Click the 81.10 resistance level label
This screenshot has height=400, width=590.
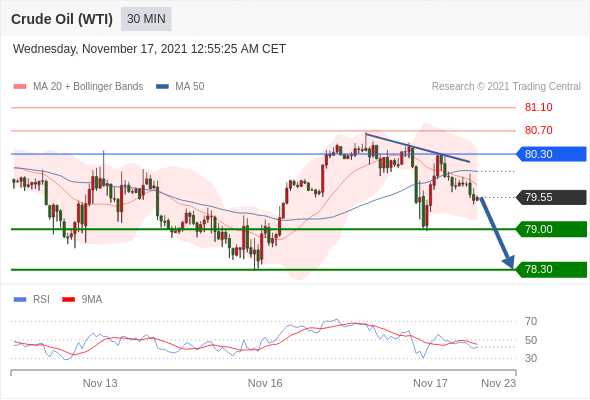point(538,107)
